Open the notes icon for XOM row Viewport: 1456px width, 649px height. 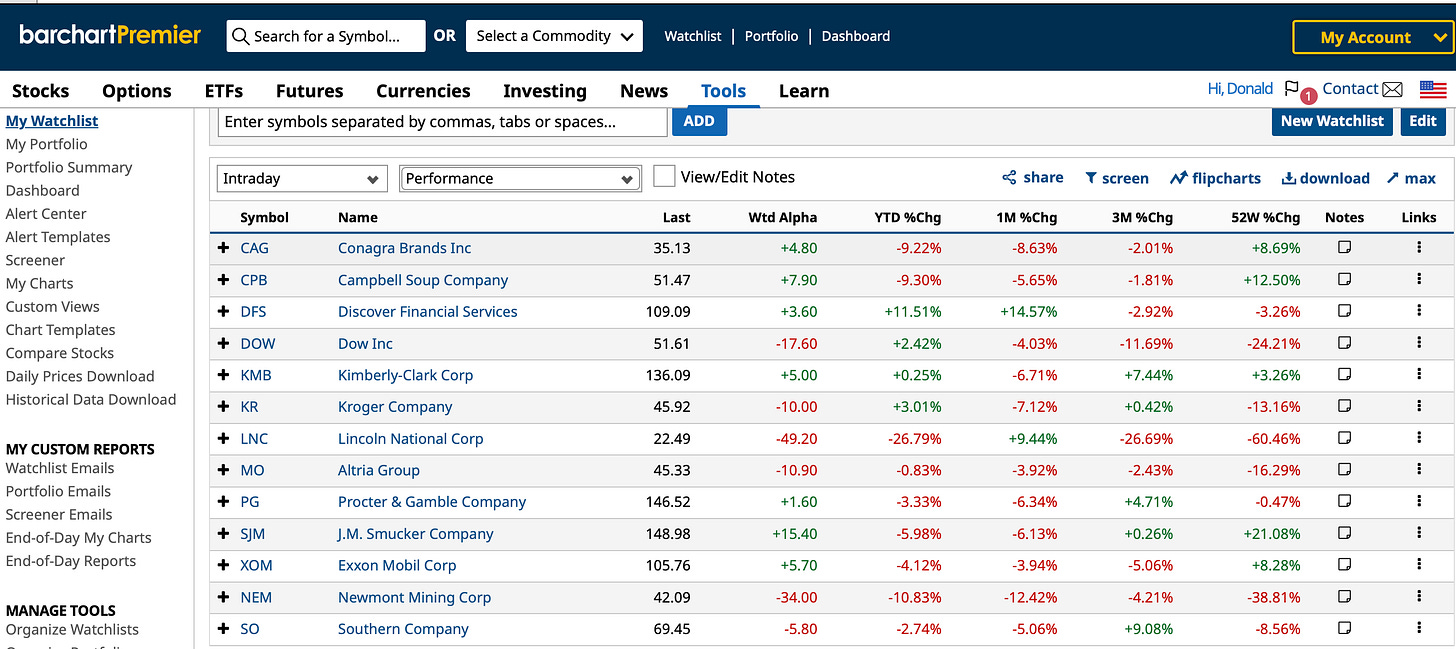pyautogui.click(x=1344, y=565)
